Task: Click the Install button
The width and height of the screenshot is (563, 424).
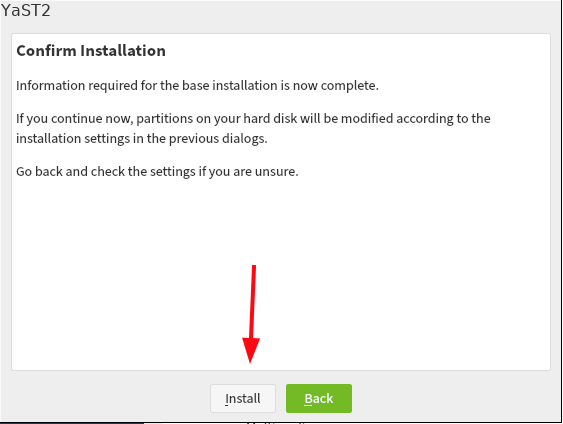Action: click(243, 398)
